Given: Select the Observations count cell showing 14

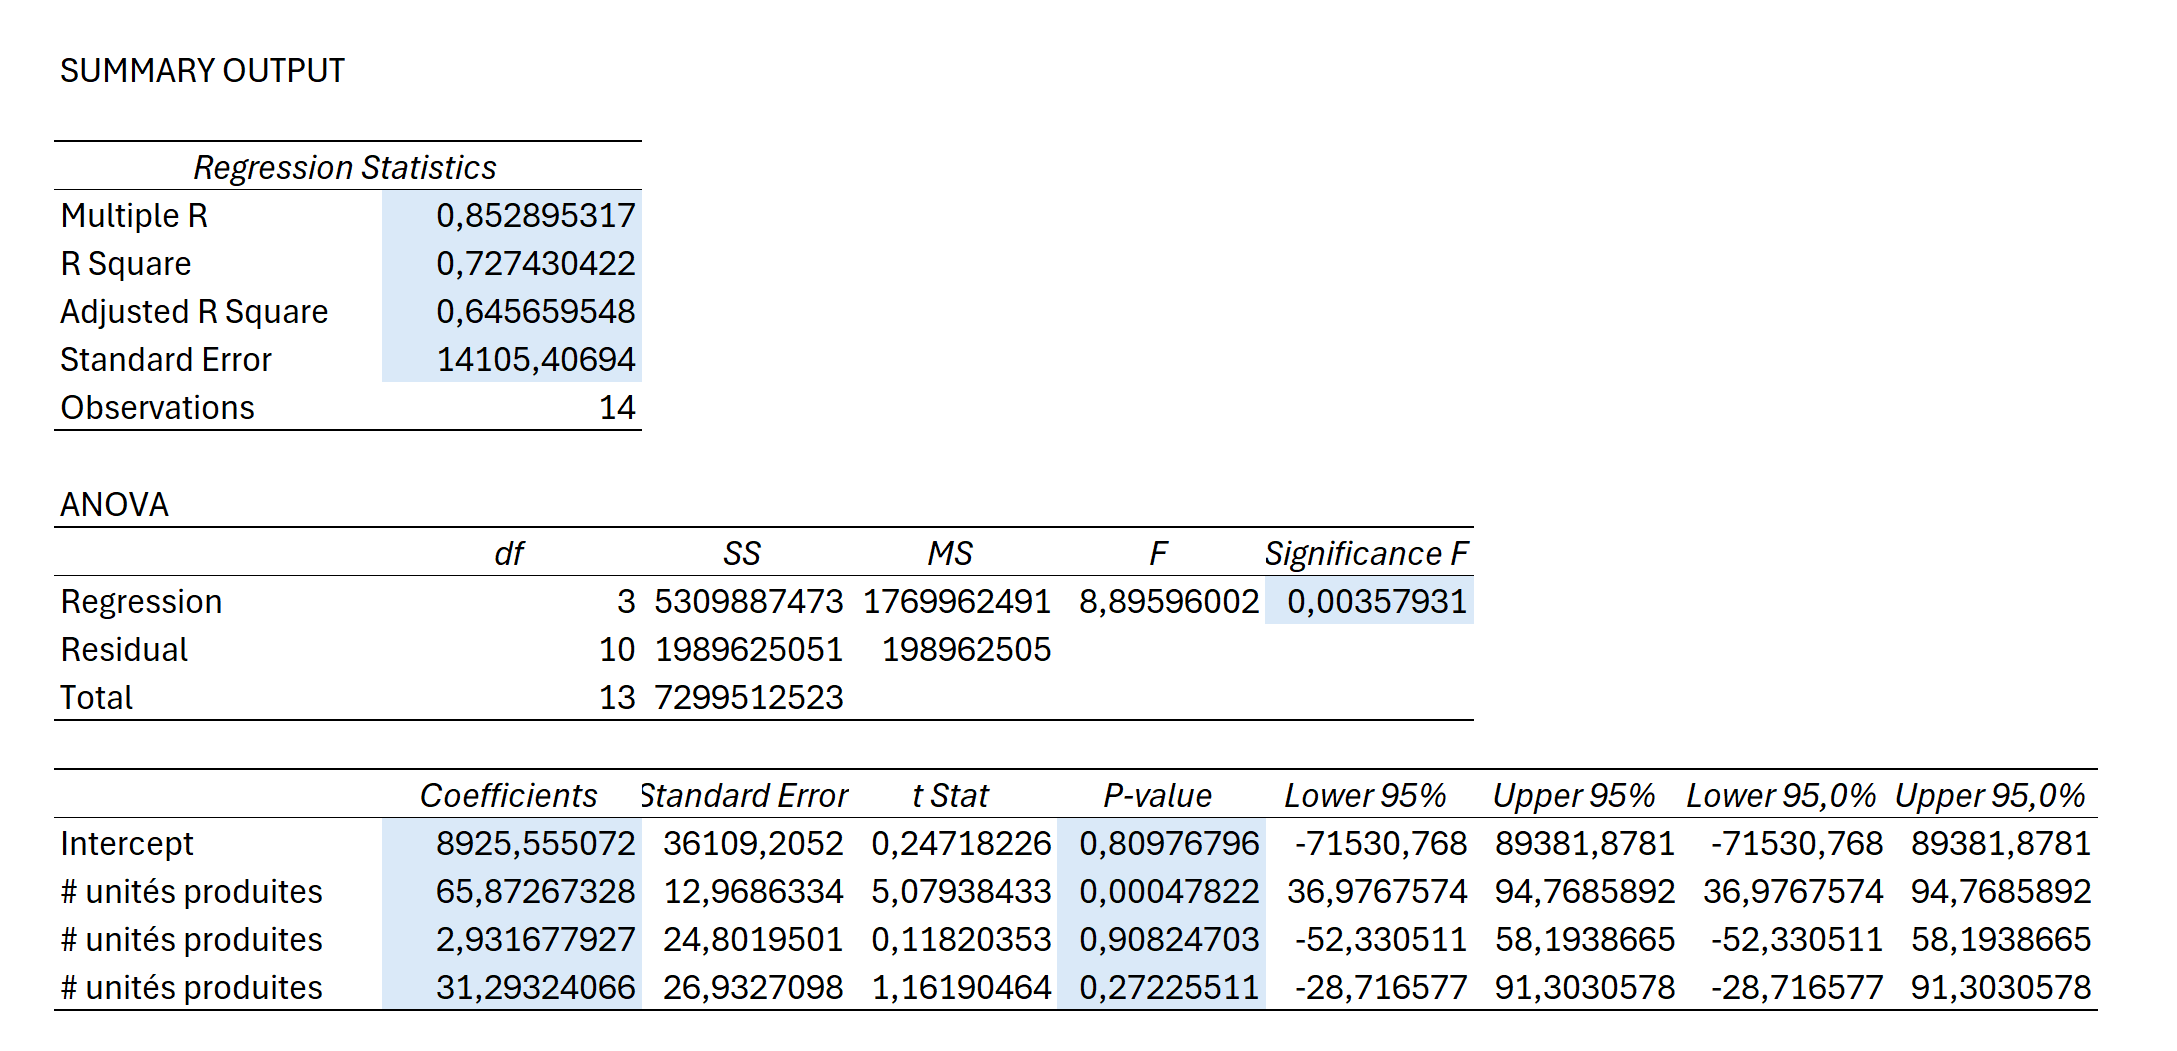Looking at the screenshot, I should [616, 407].
